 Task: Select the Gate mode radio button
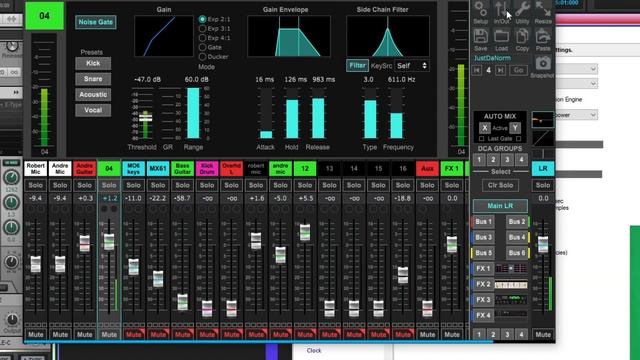pos(202,47)
